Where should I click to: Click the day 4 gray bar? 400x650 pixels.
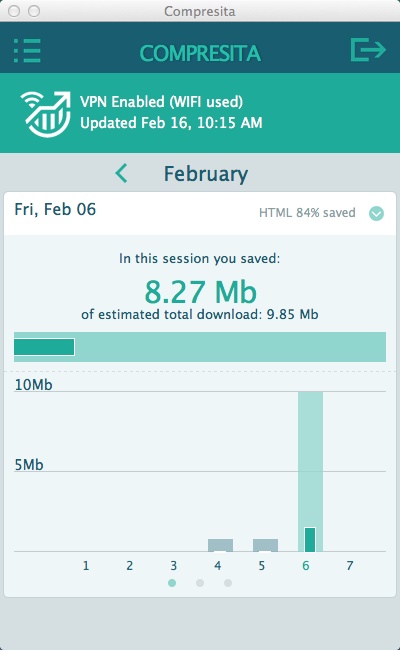[x=220, y=545]
